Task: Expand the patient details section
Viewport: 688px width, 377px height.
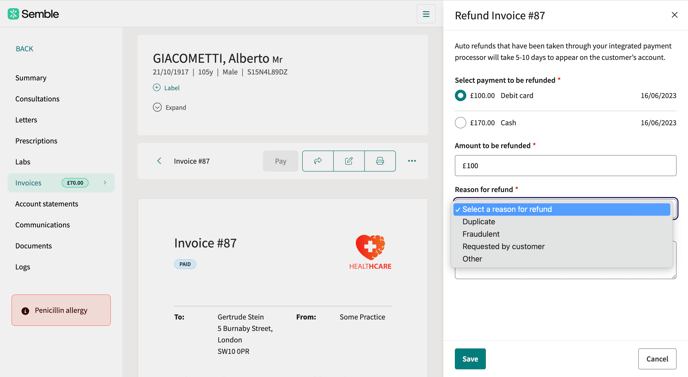Action: (x=169, y=107)
